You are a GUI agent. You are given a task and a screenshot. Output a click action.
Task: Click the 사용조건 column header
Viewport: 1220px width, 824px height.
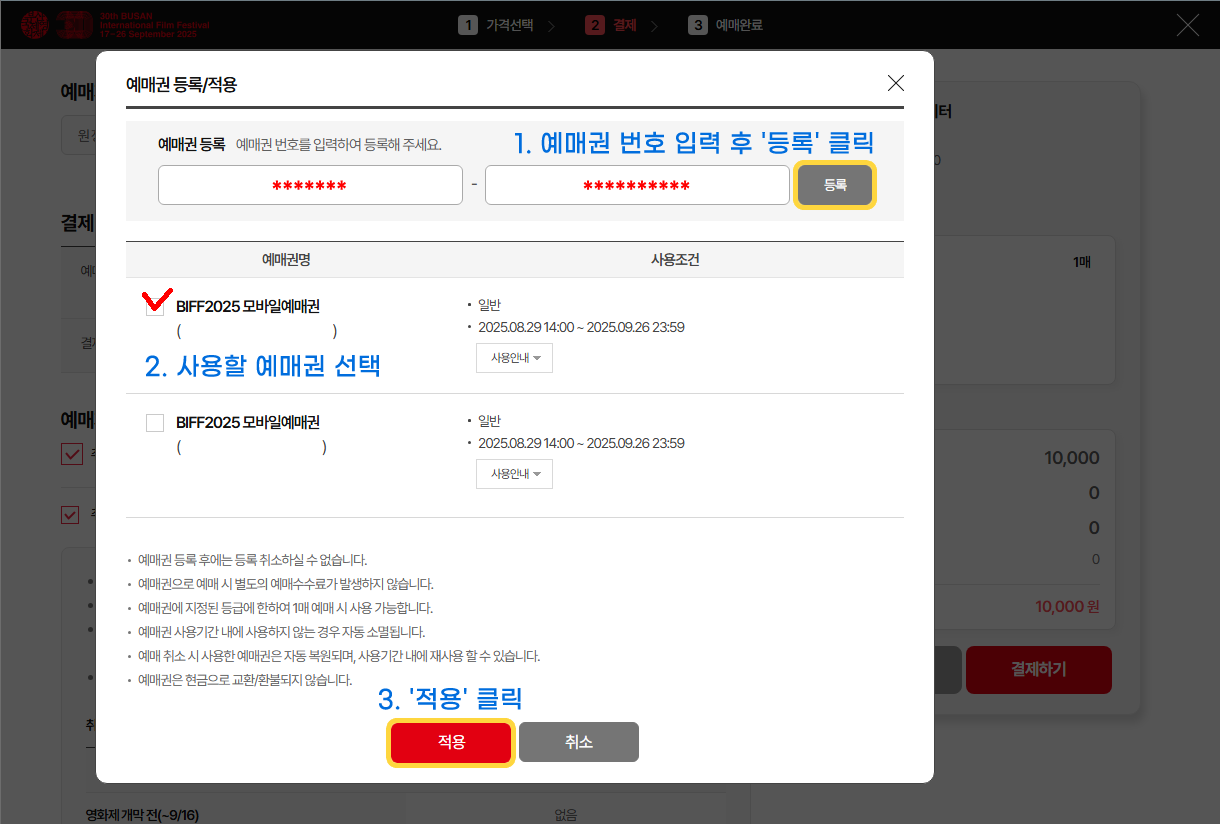tap(675, 260)
